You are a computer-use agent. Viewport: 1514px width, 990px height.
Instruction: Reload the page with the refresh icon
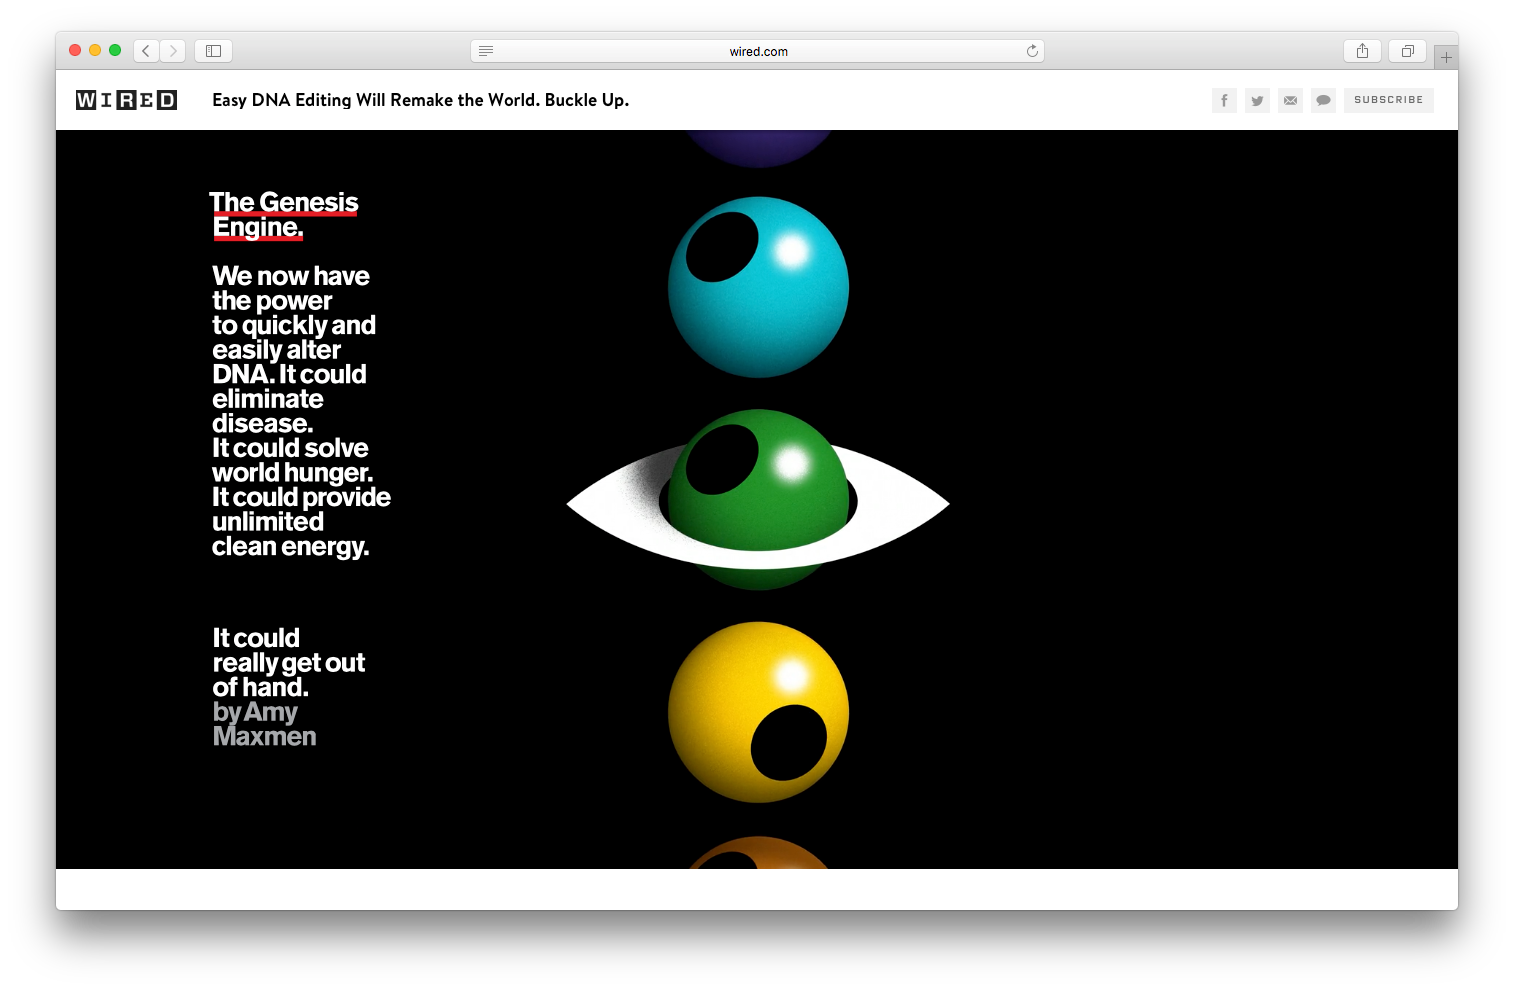point(1032,51)
